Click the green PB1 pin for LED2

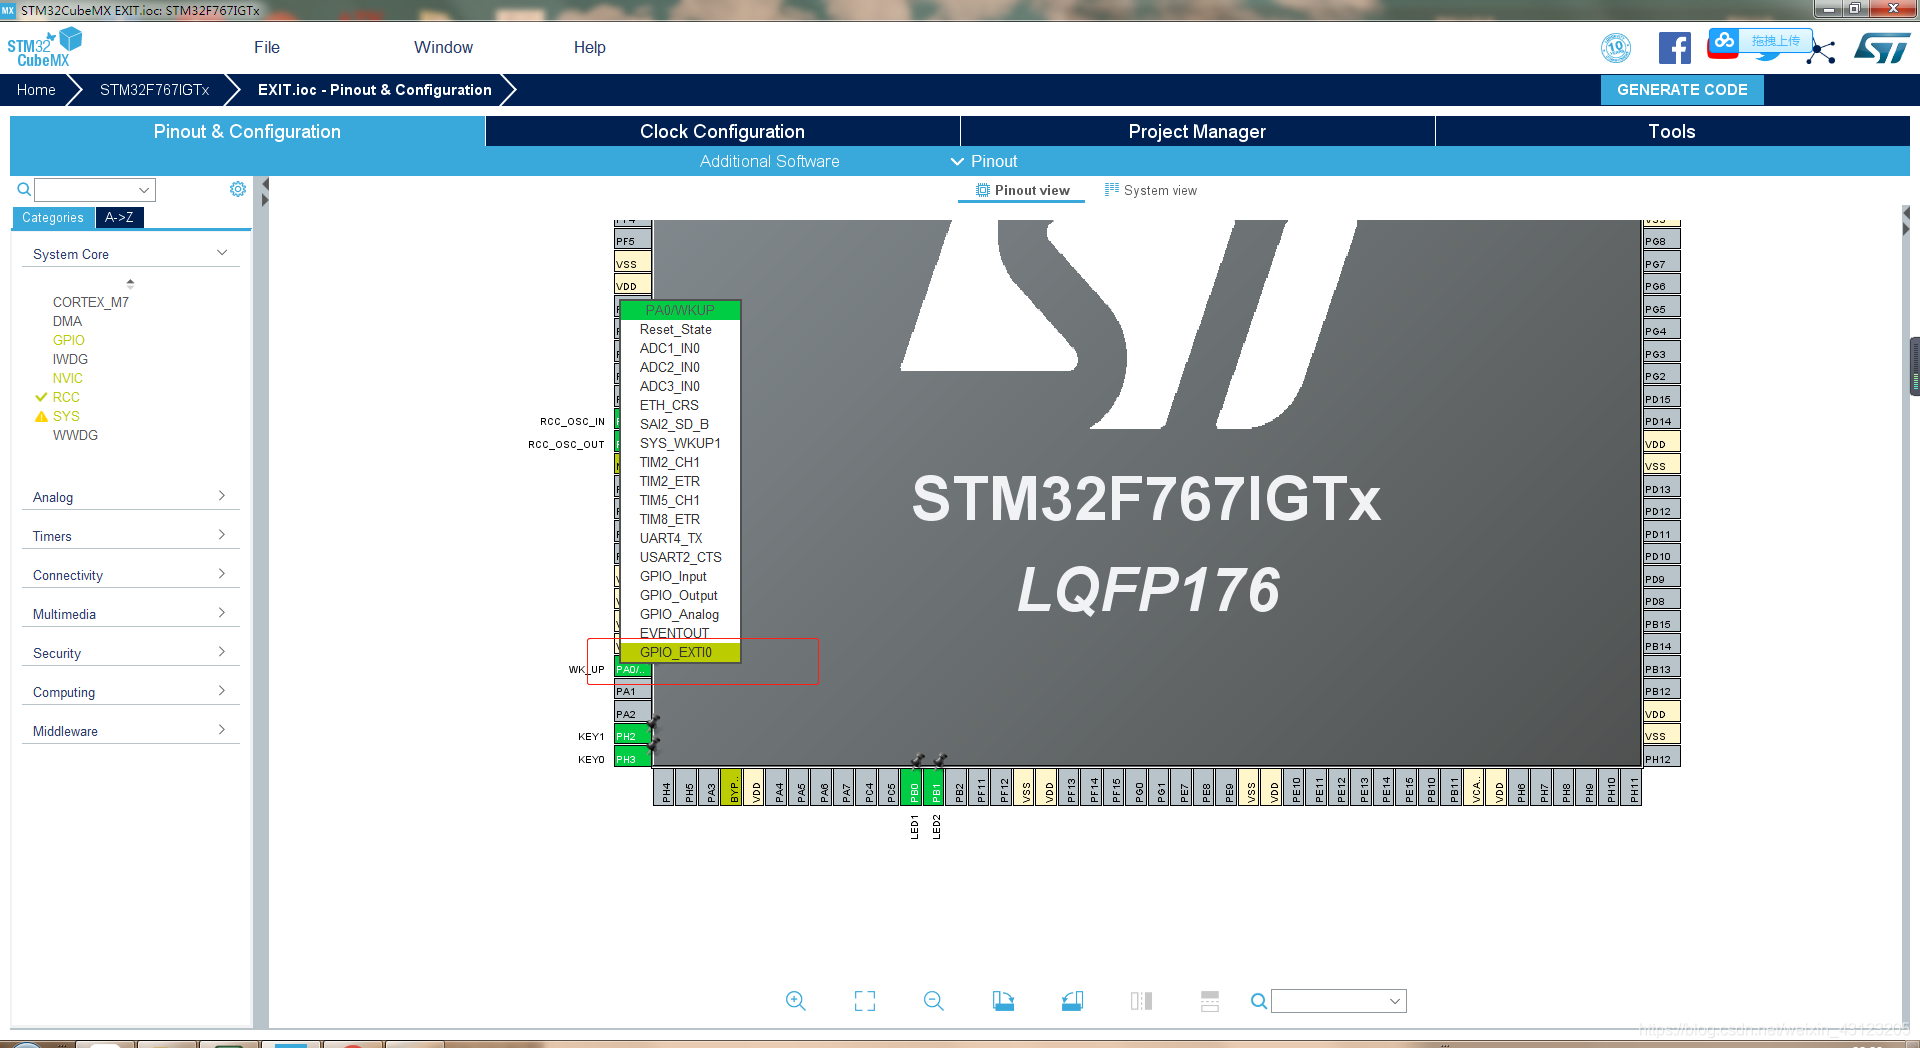[935, 787]
